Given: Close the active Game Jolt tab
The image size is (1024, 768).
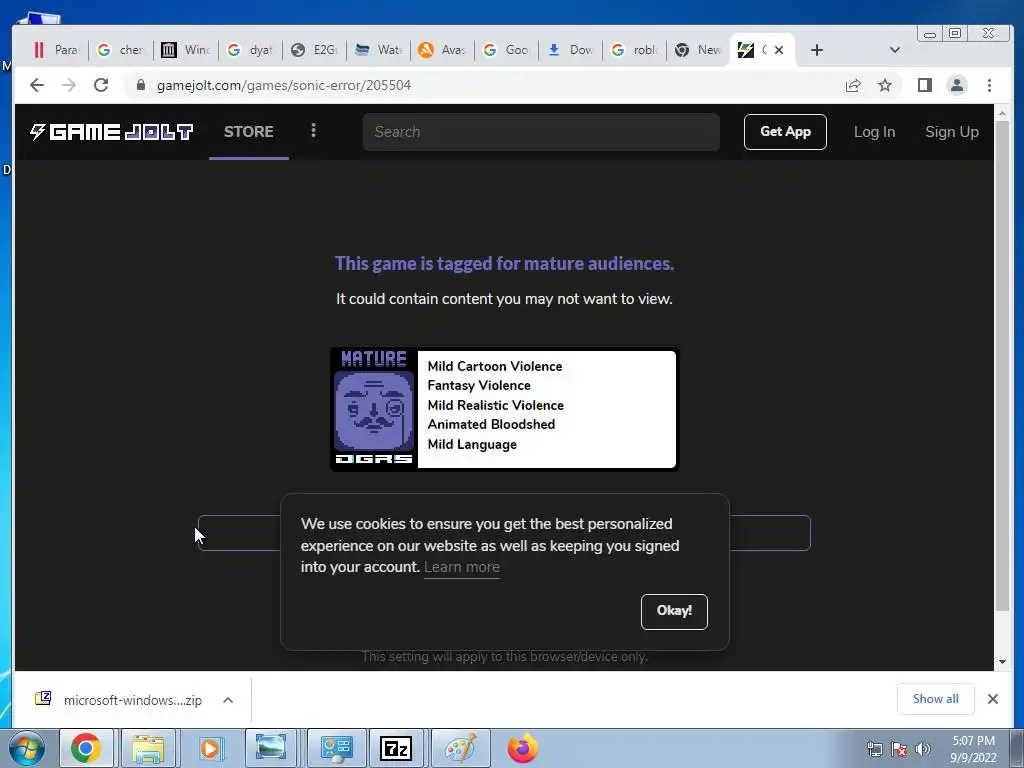Looking at the screenshot, I should tap(779, 50).
